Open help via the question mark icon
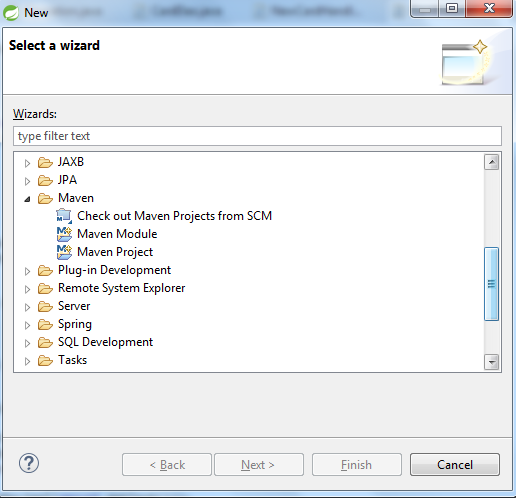Image resolution: width=516 pixels, height=498 pixels. (x=29, y=463)
